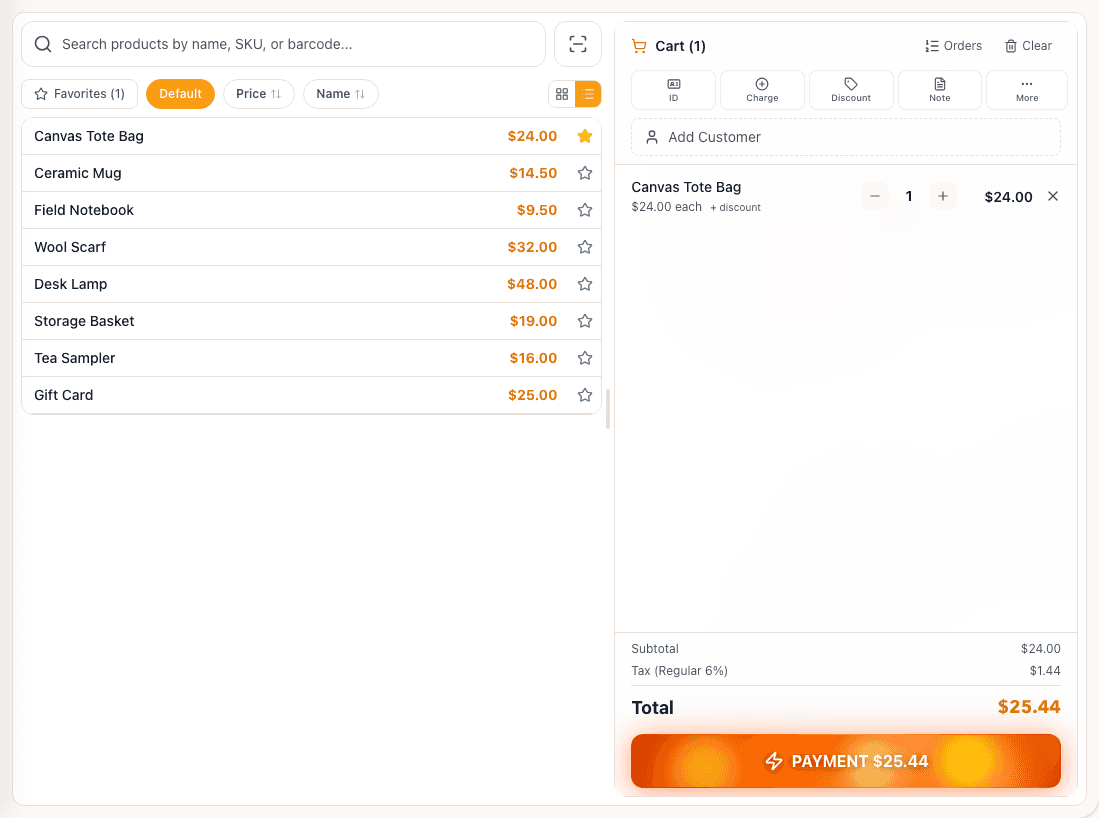Add a Charge to the cart
Screen dimensions: 1099x818
763,90
